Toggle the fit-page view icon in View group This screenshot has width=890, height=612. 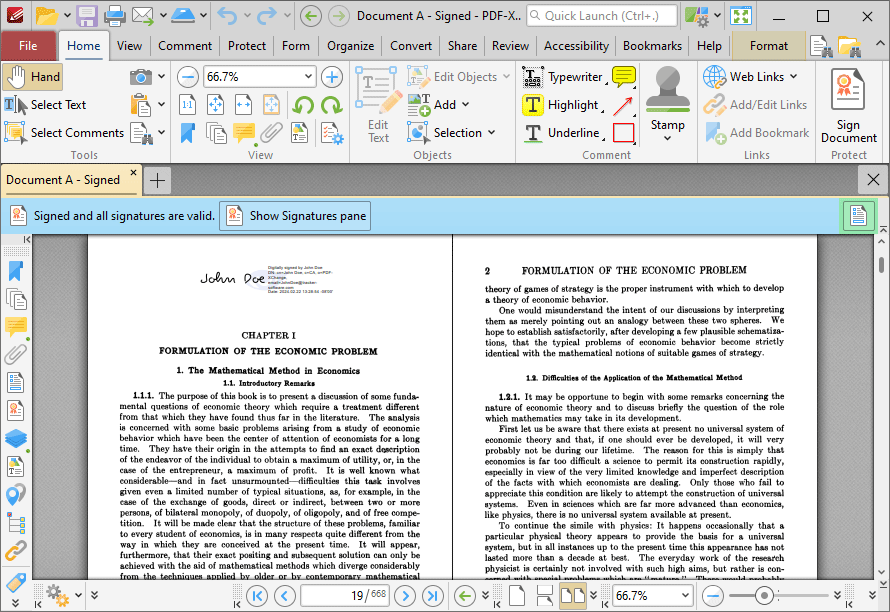click(x=215, y=104)
